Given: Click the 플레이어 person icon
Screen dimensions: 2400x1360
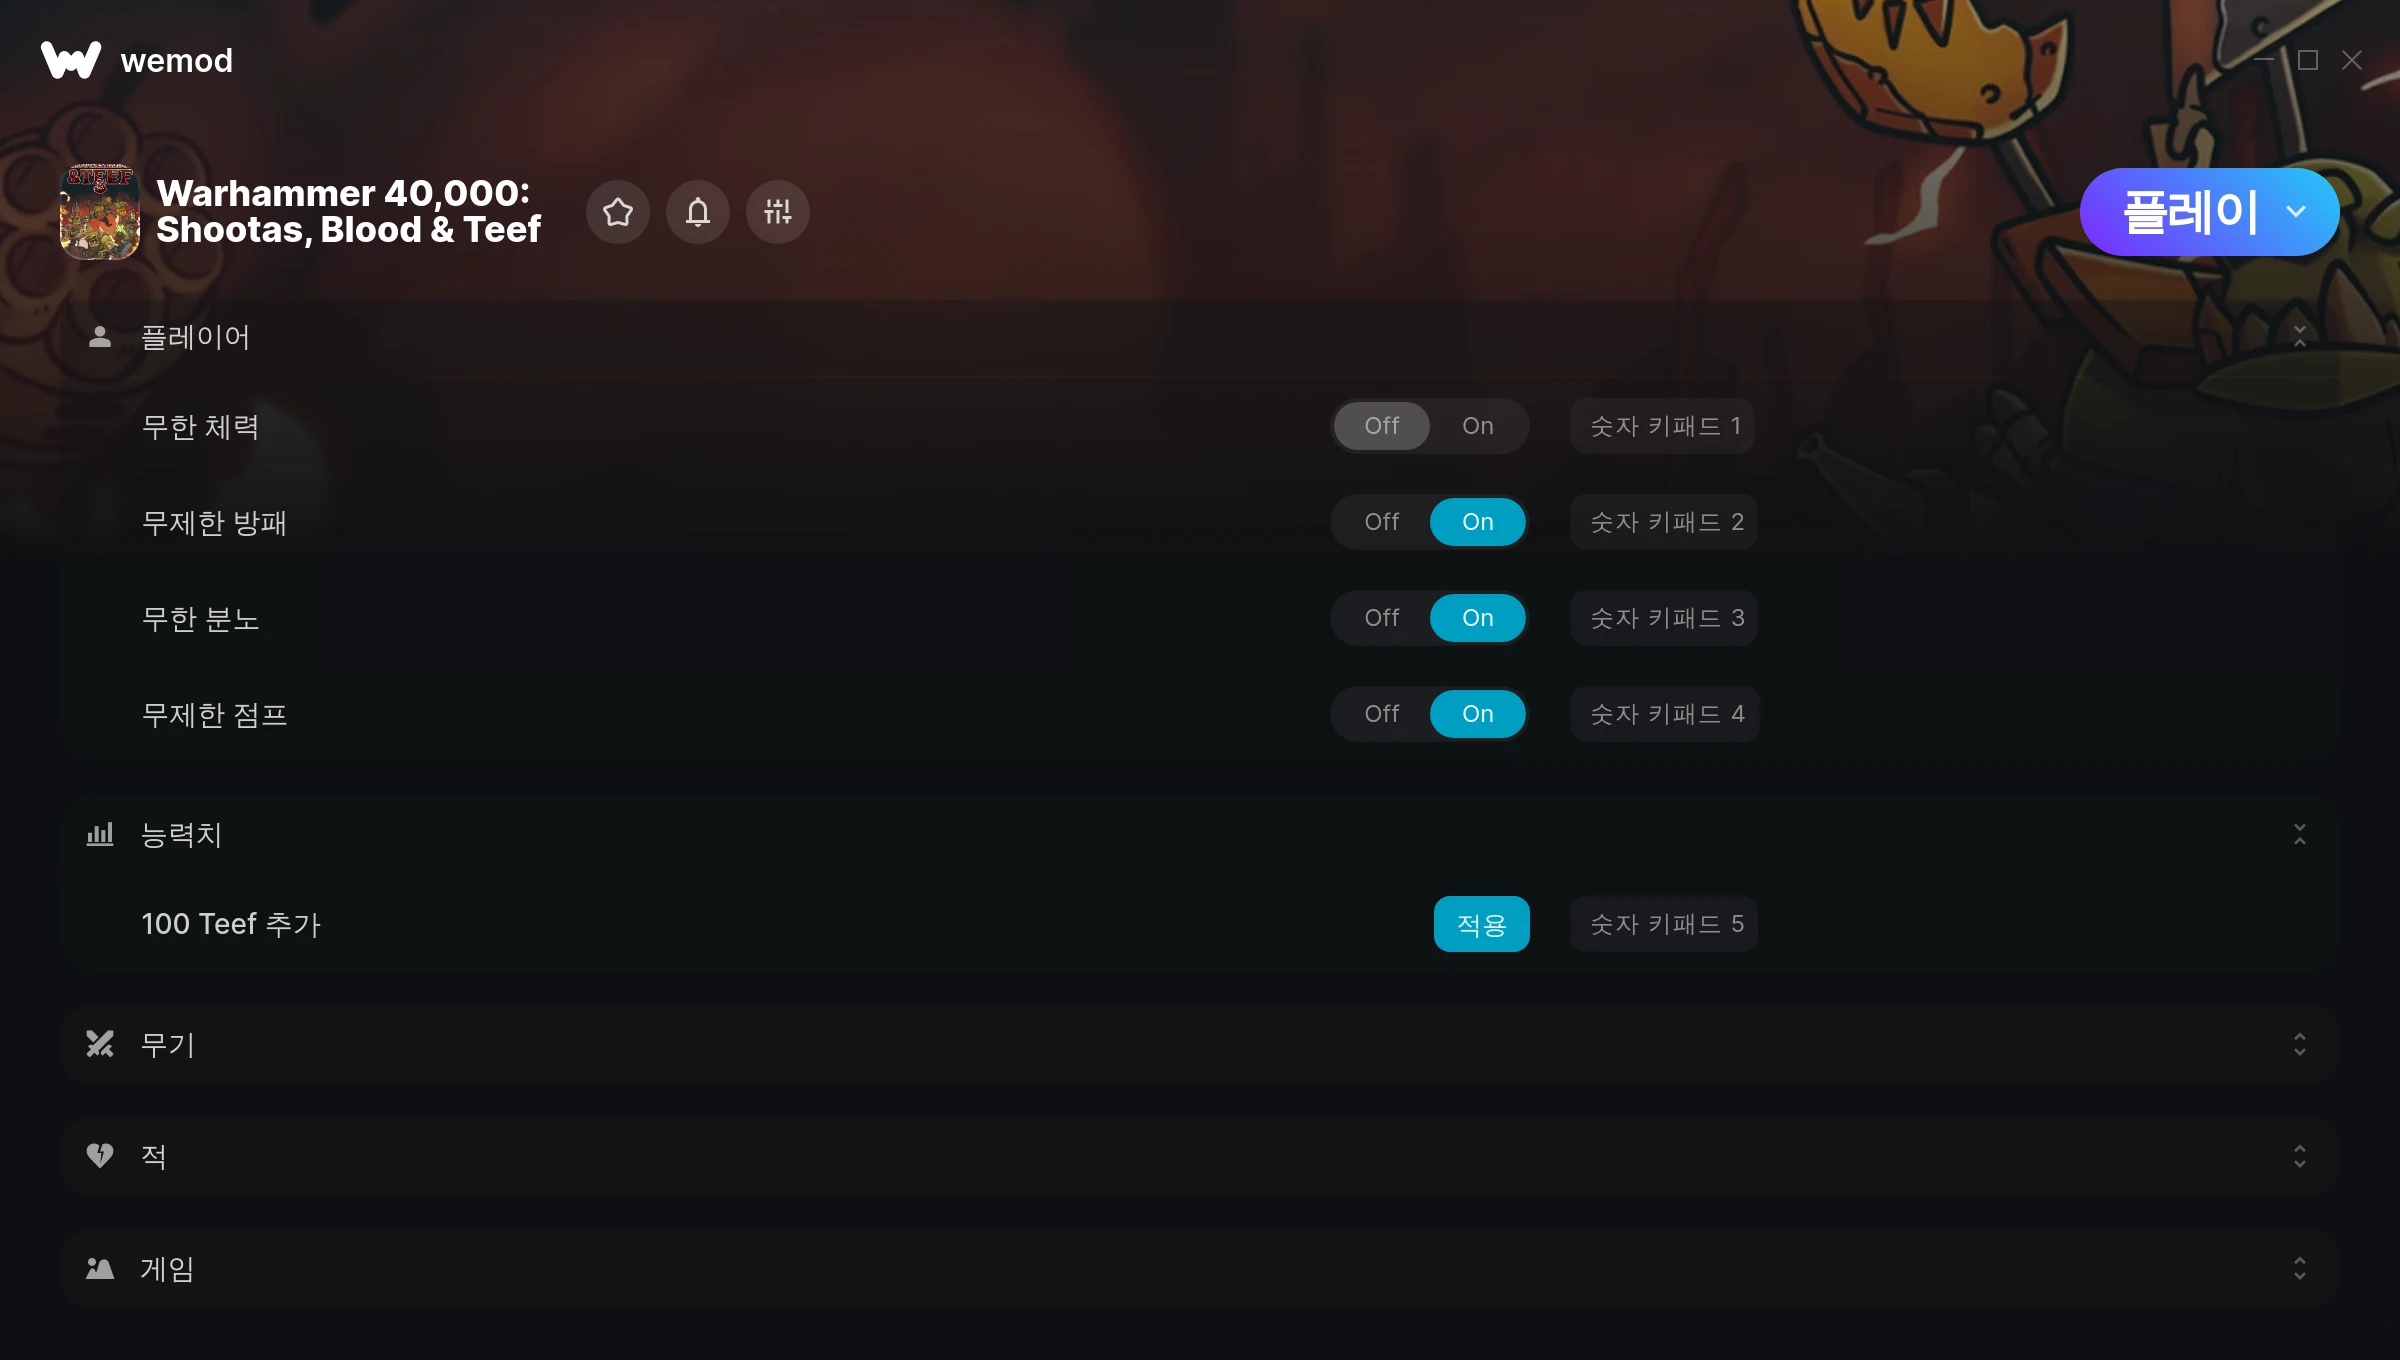Looking at the screenshot, I should coord(100,337).
